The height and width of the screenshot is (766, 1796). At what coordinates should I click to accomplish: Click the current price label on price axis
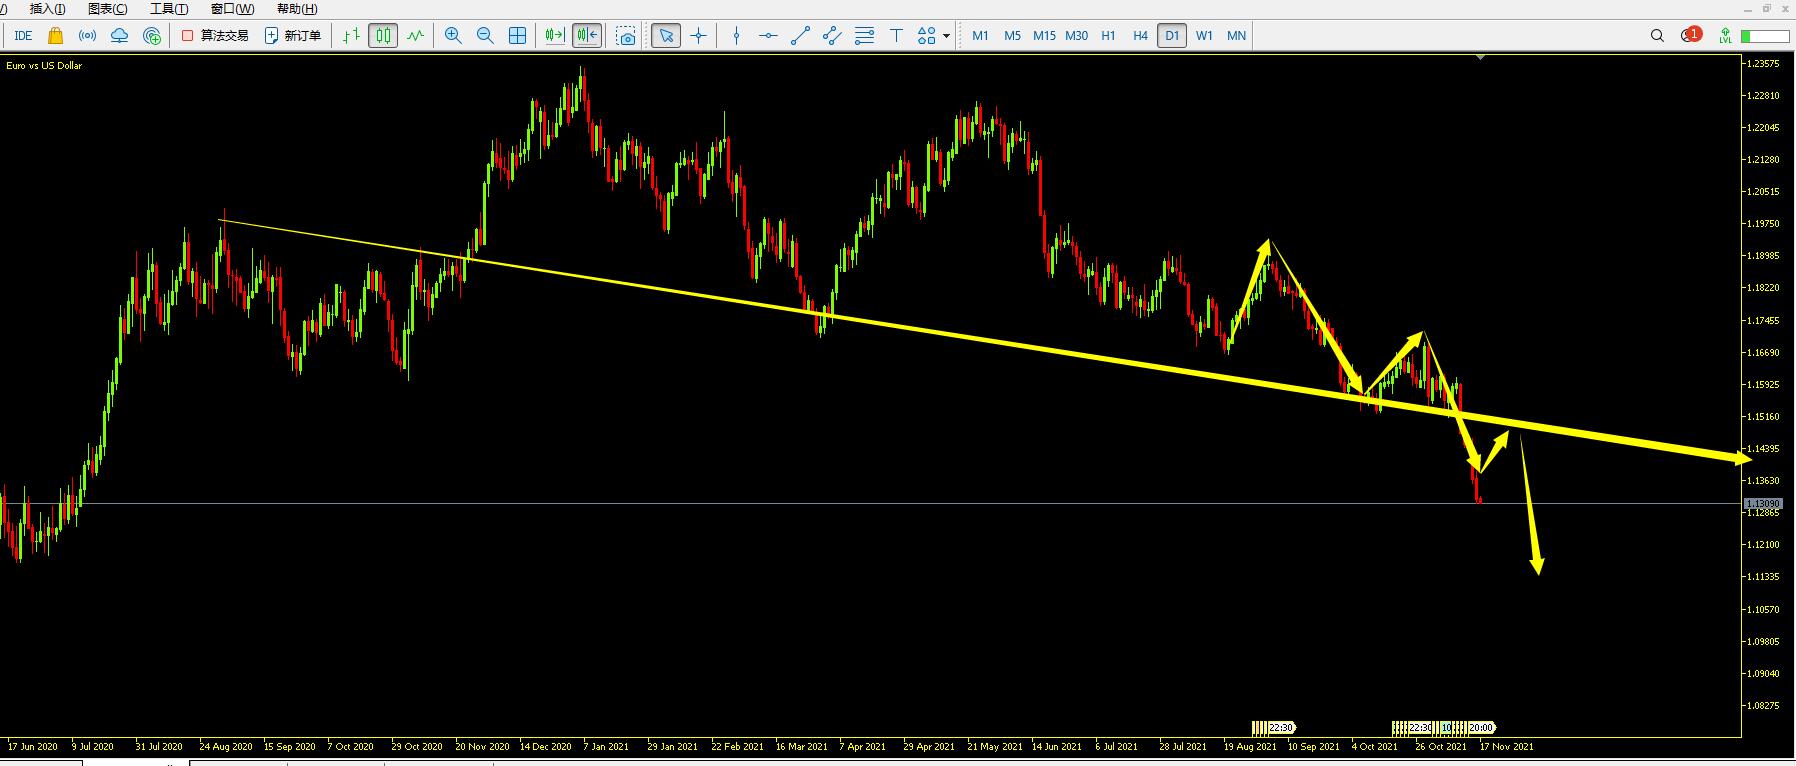1763,503
